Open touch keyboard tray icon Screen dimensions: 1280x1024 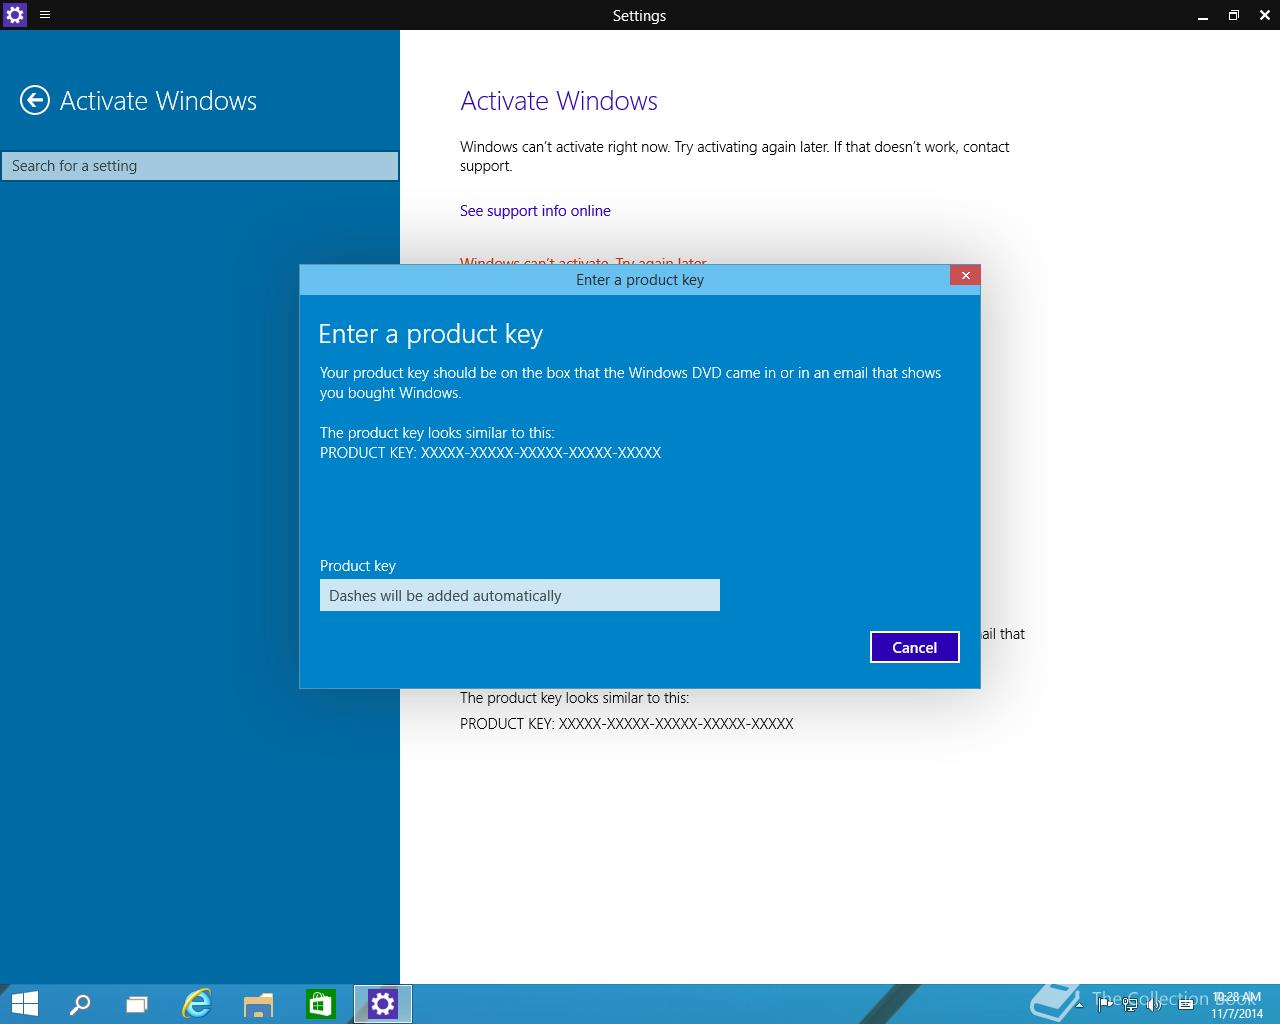coord(1186,1004)
